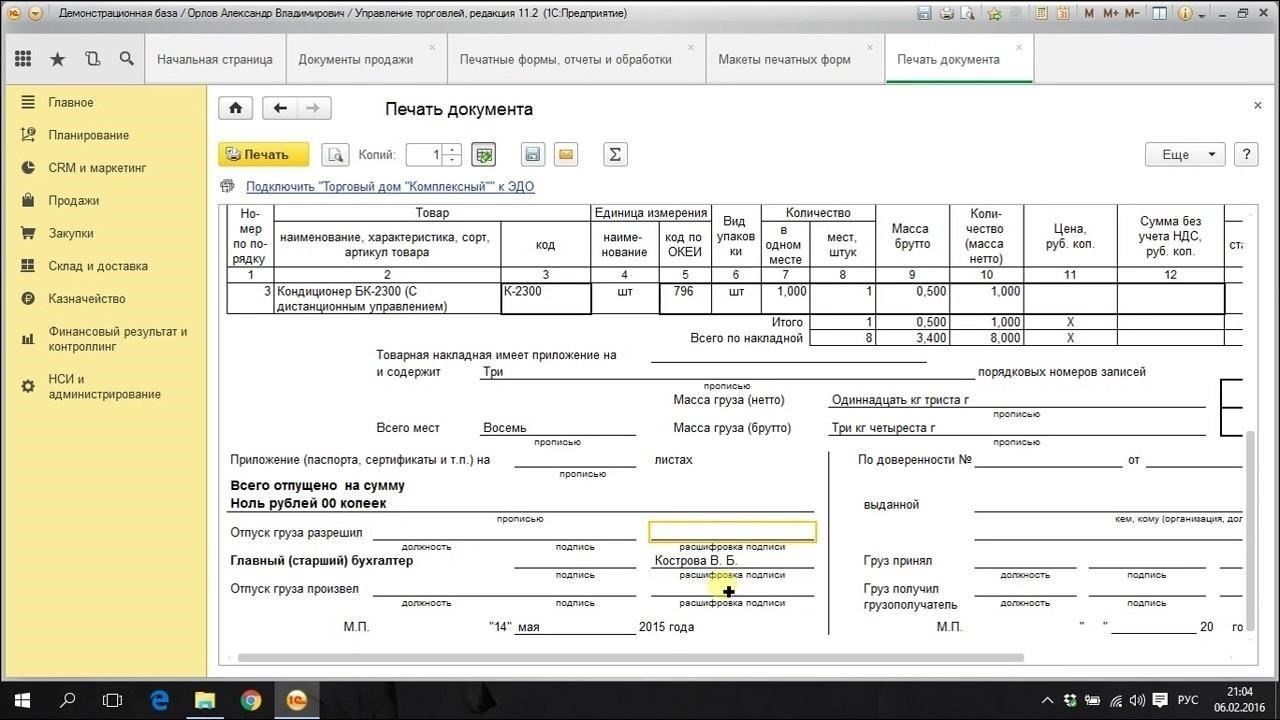Screen dimensions: 1280x720
Task: Open Windows Start menu
Action: coord(20,700)
